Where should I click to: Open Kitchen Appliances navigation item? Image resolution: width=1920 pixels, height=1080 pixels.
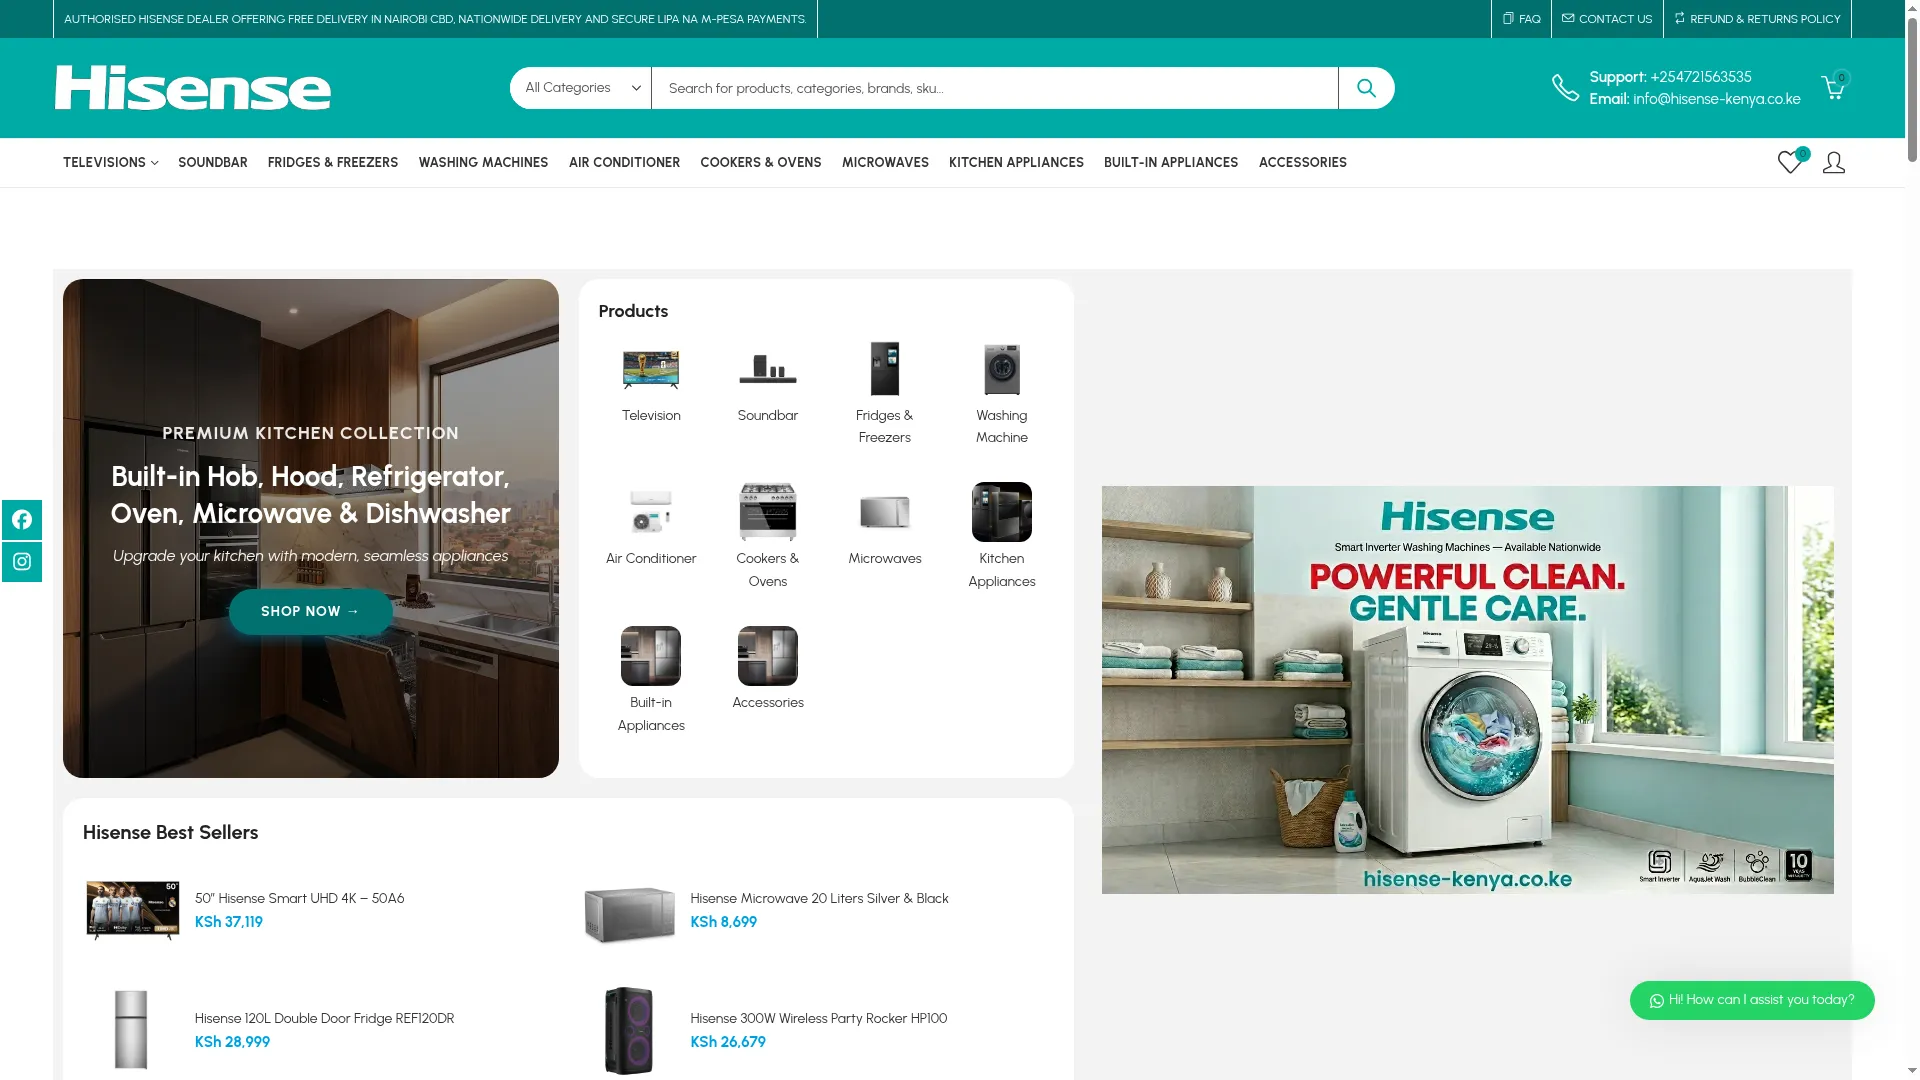pyautogui.click(x=1016, y=162)
